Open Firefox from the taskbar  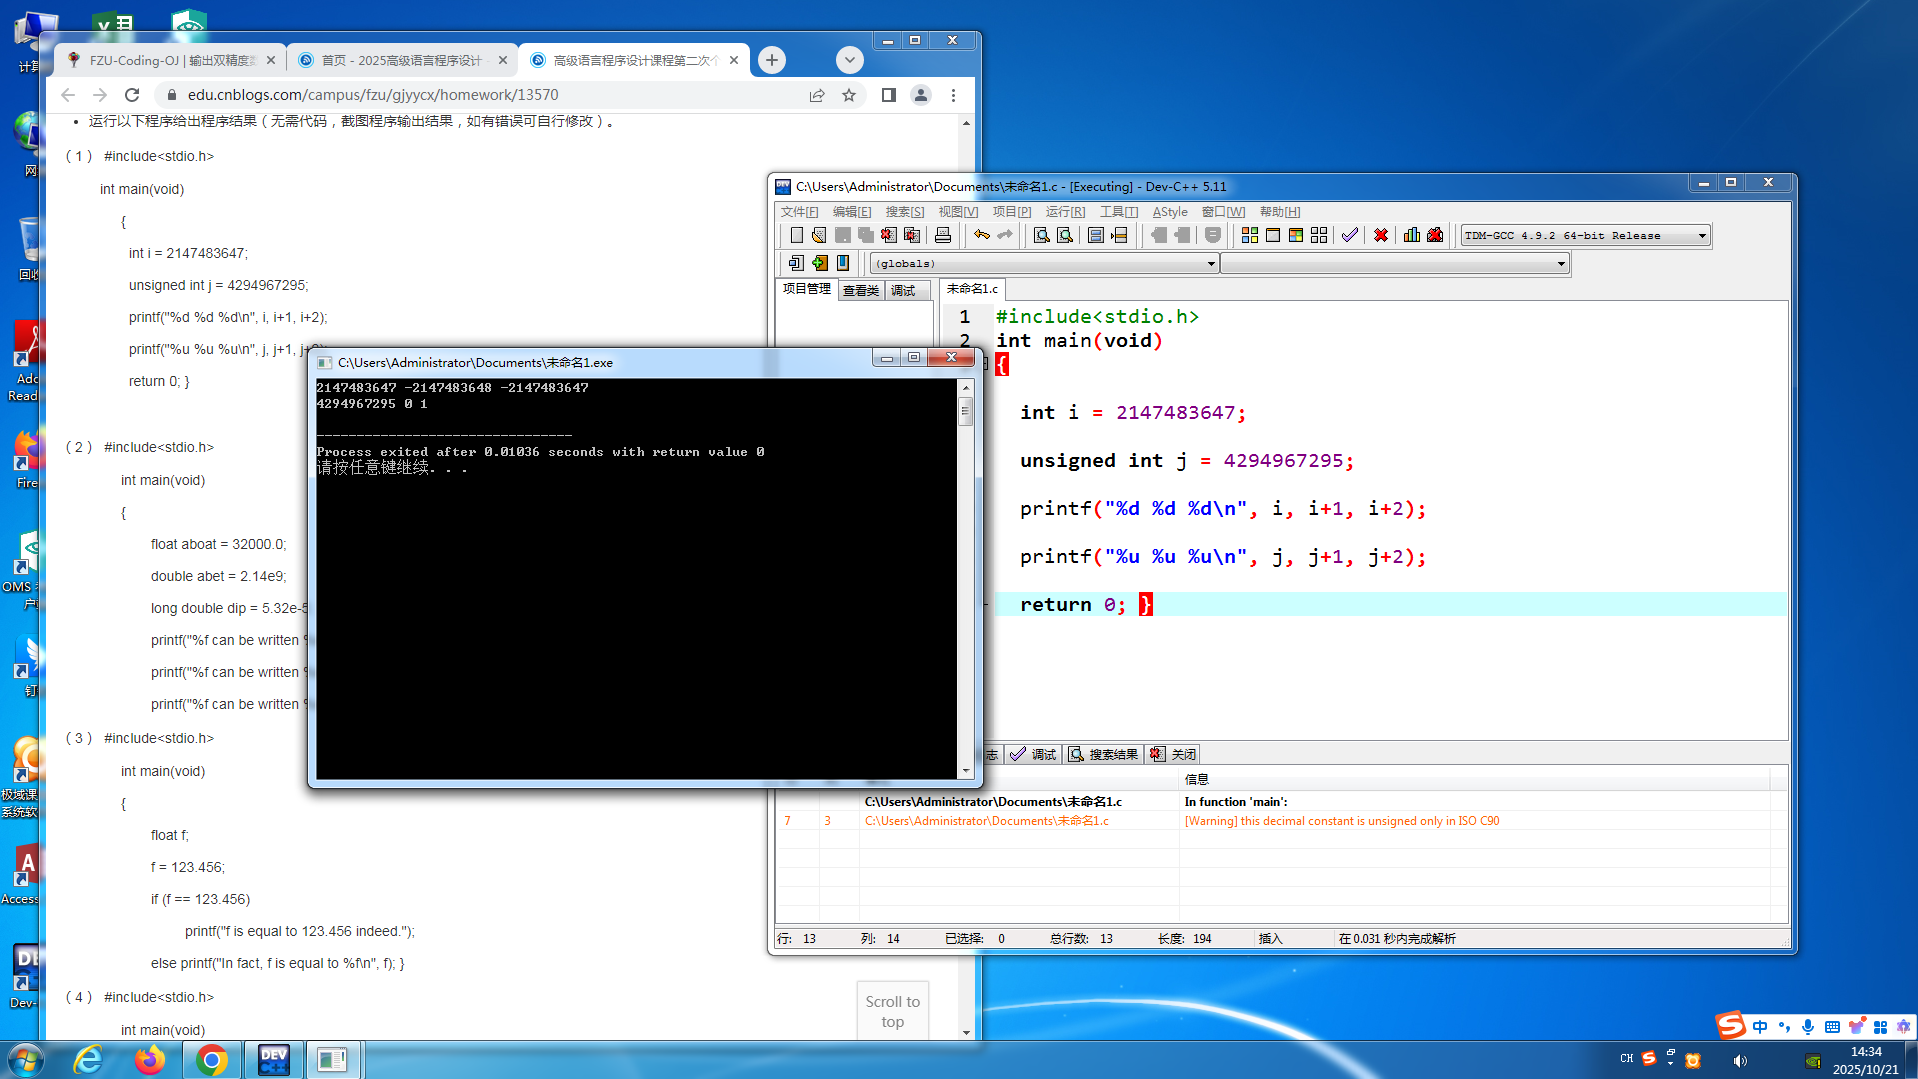(150, 1060)
